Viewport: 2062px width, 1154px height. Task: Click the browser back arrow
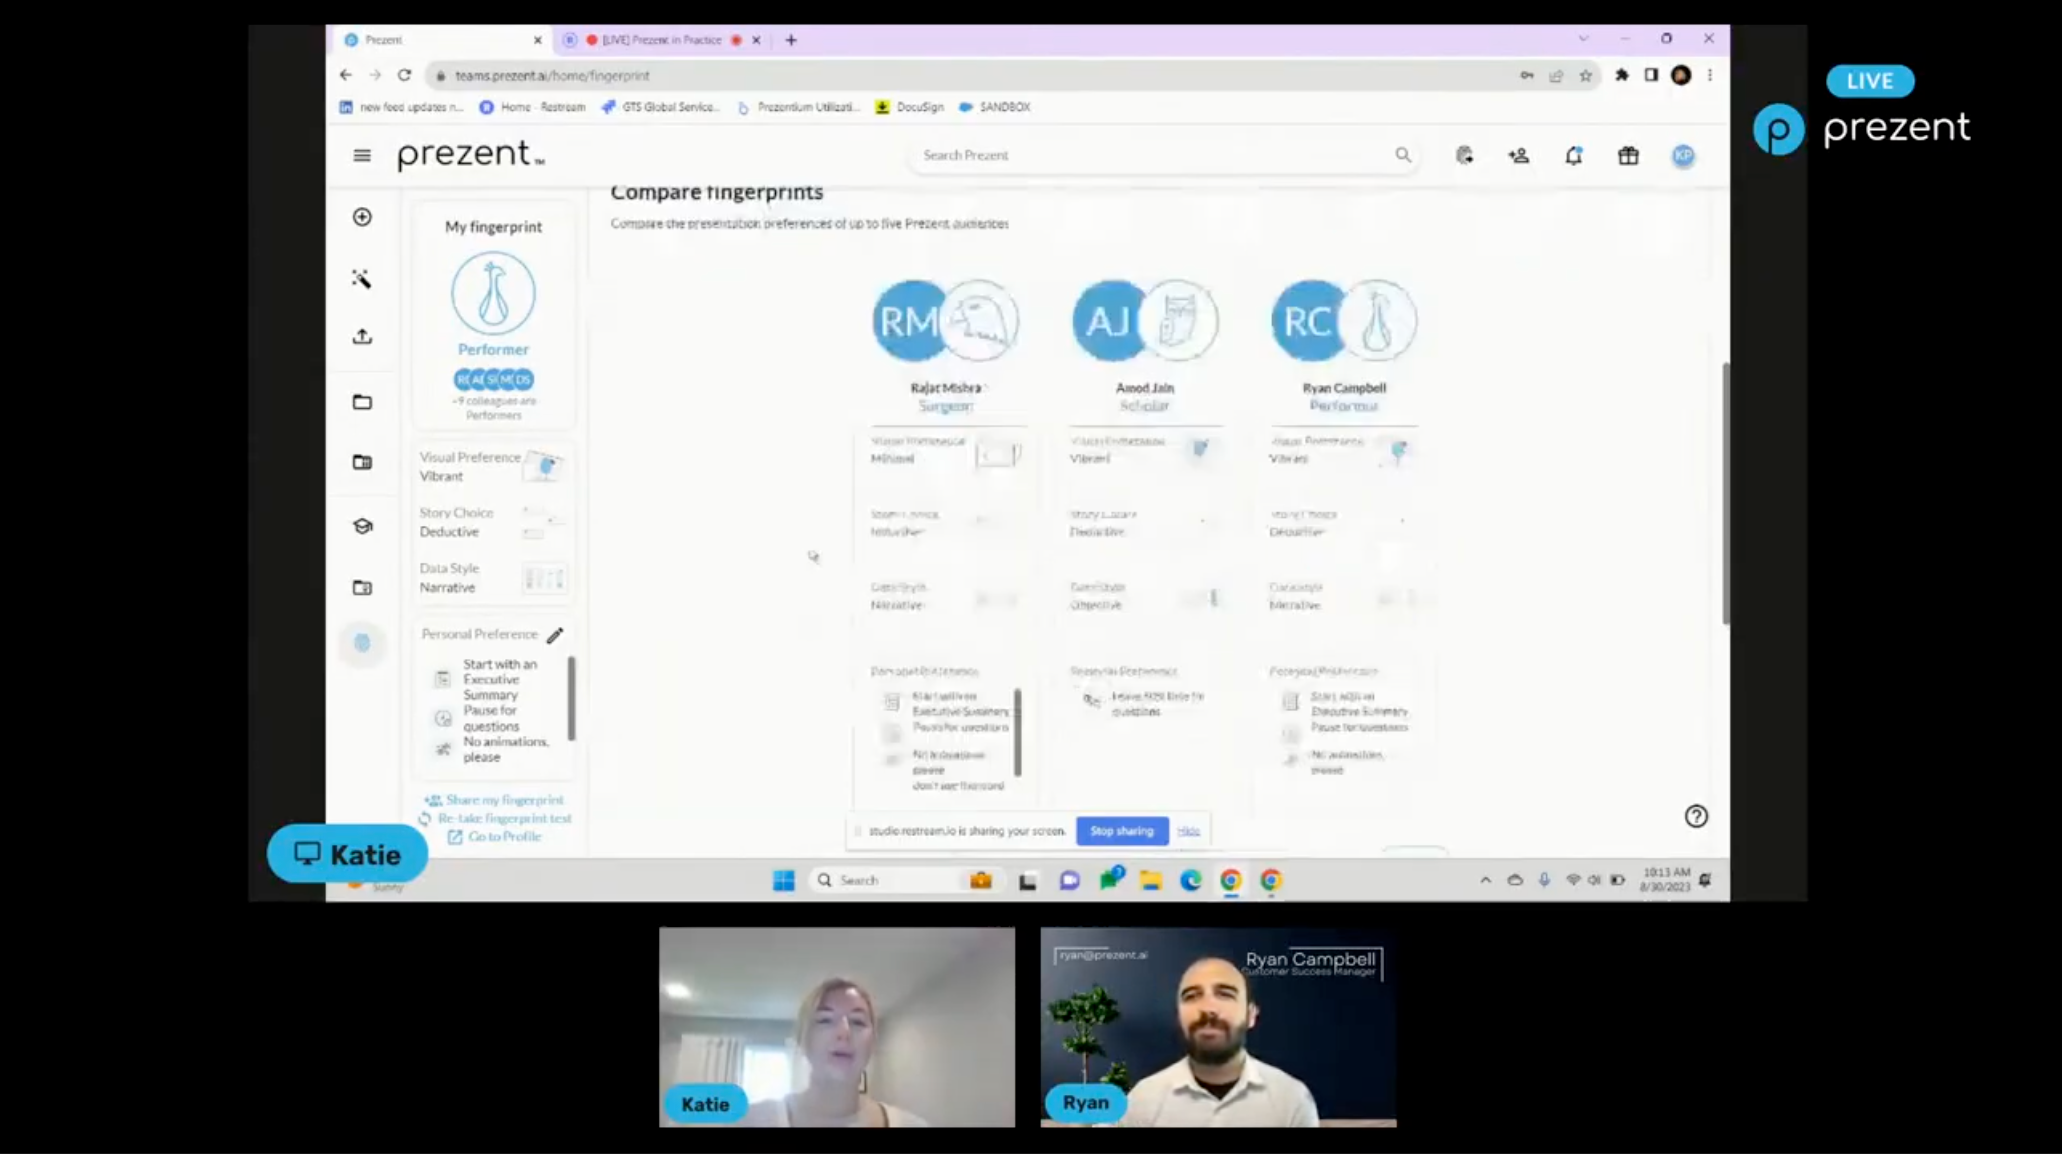pyautogui.click(x=346, y=75)
